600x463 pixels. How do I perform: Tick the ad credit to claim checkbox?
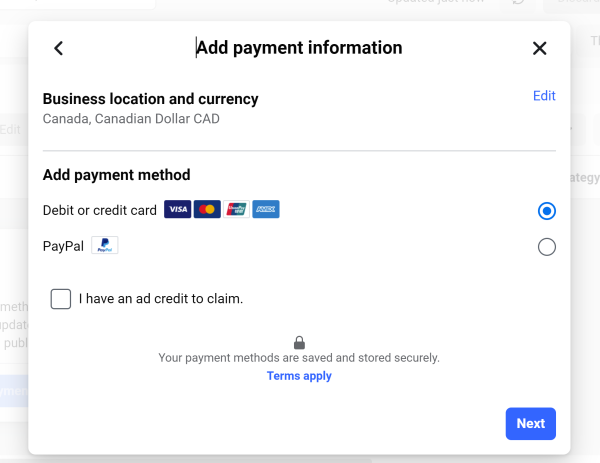click(61, 299)
